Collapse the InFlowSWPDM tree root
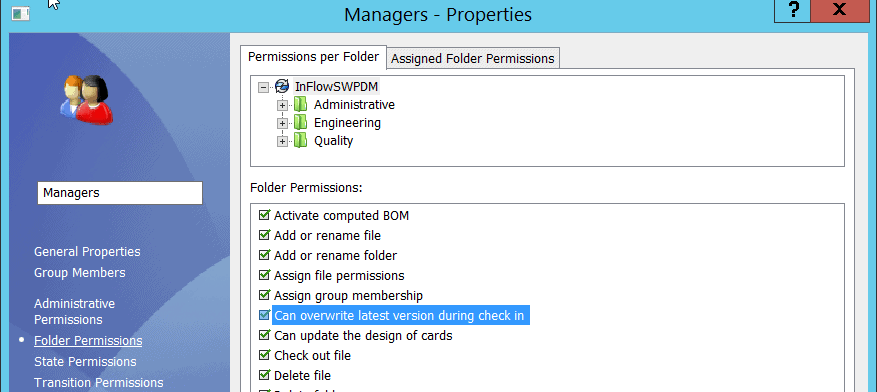Viewport: 877px width, 392px height. pos(263,87)
